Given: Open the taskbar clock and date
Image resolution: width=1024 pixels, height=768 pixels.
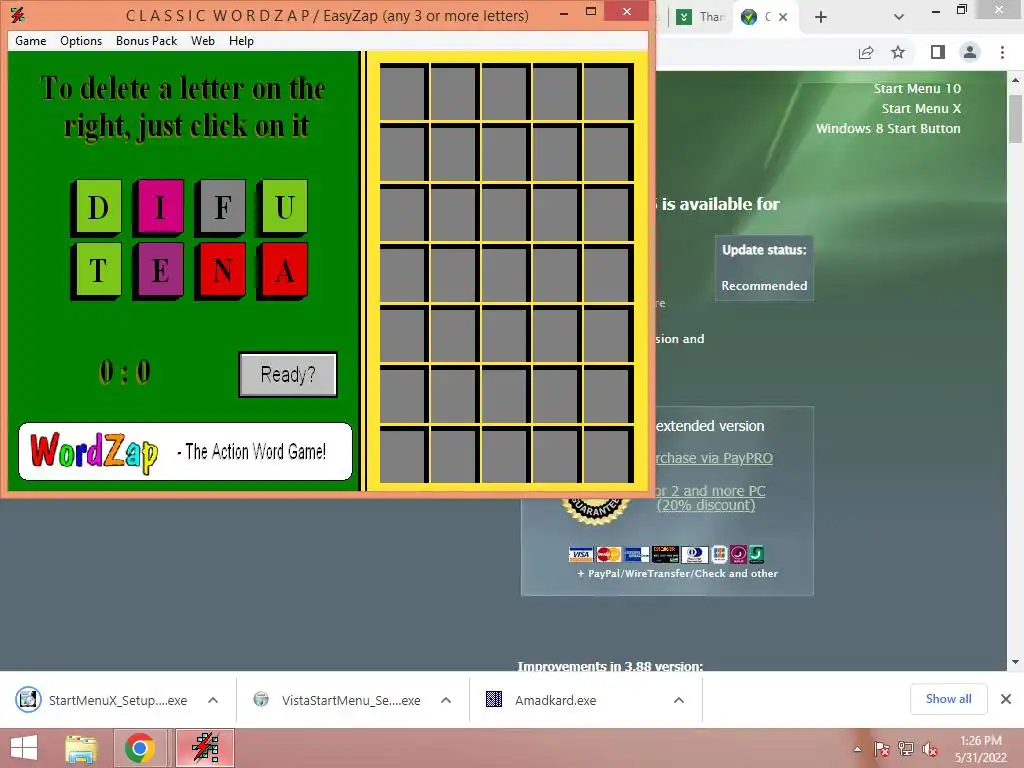Looking at the screenshot, I should [x=981, y=748].
